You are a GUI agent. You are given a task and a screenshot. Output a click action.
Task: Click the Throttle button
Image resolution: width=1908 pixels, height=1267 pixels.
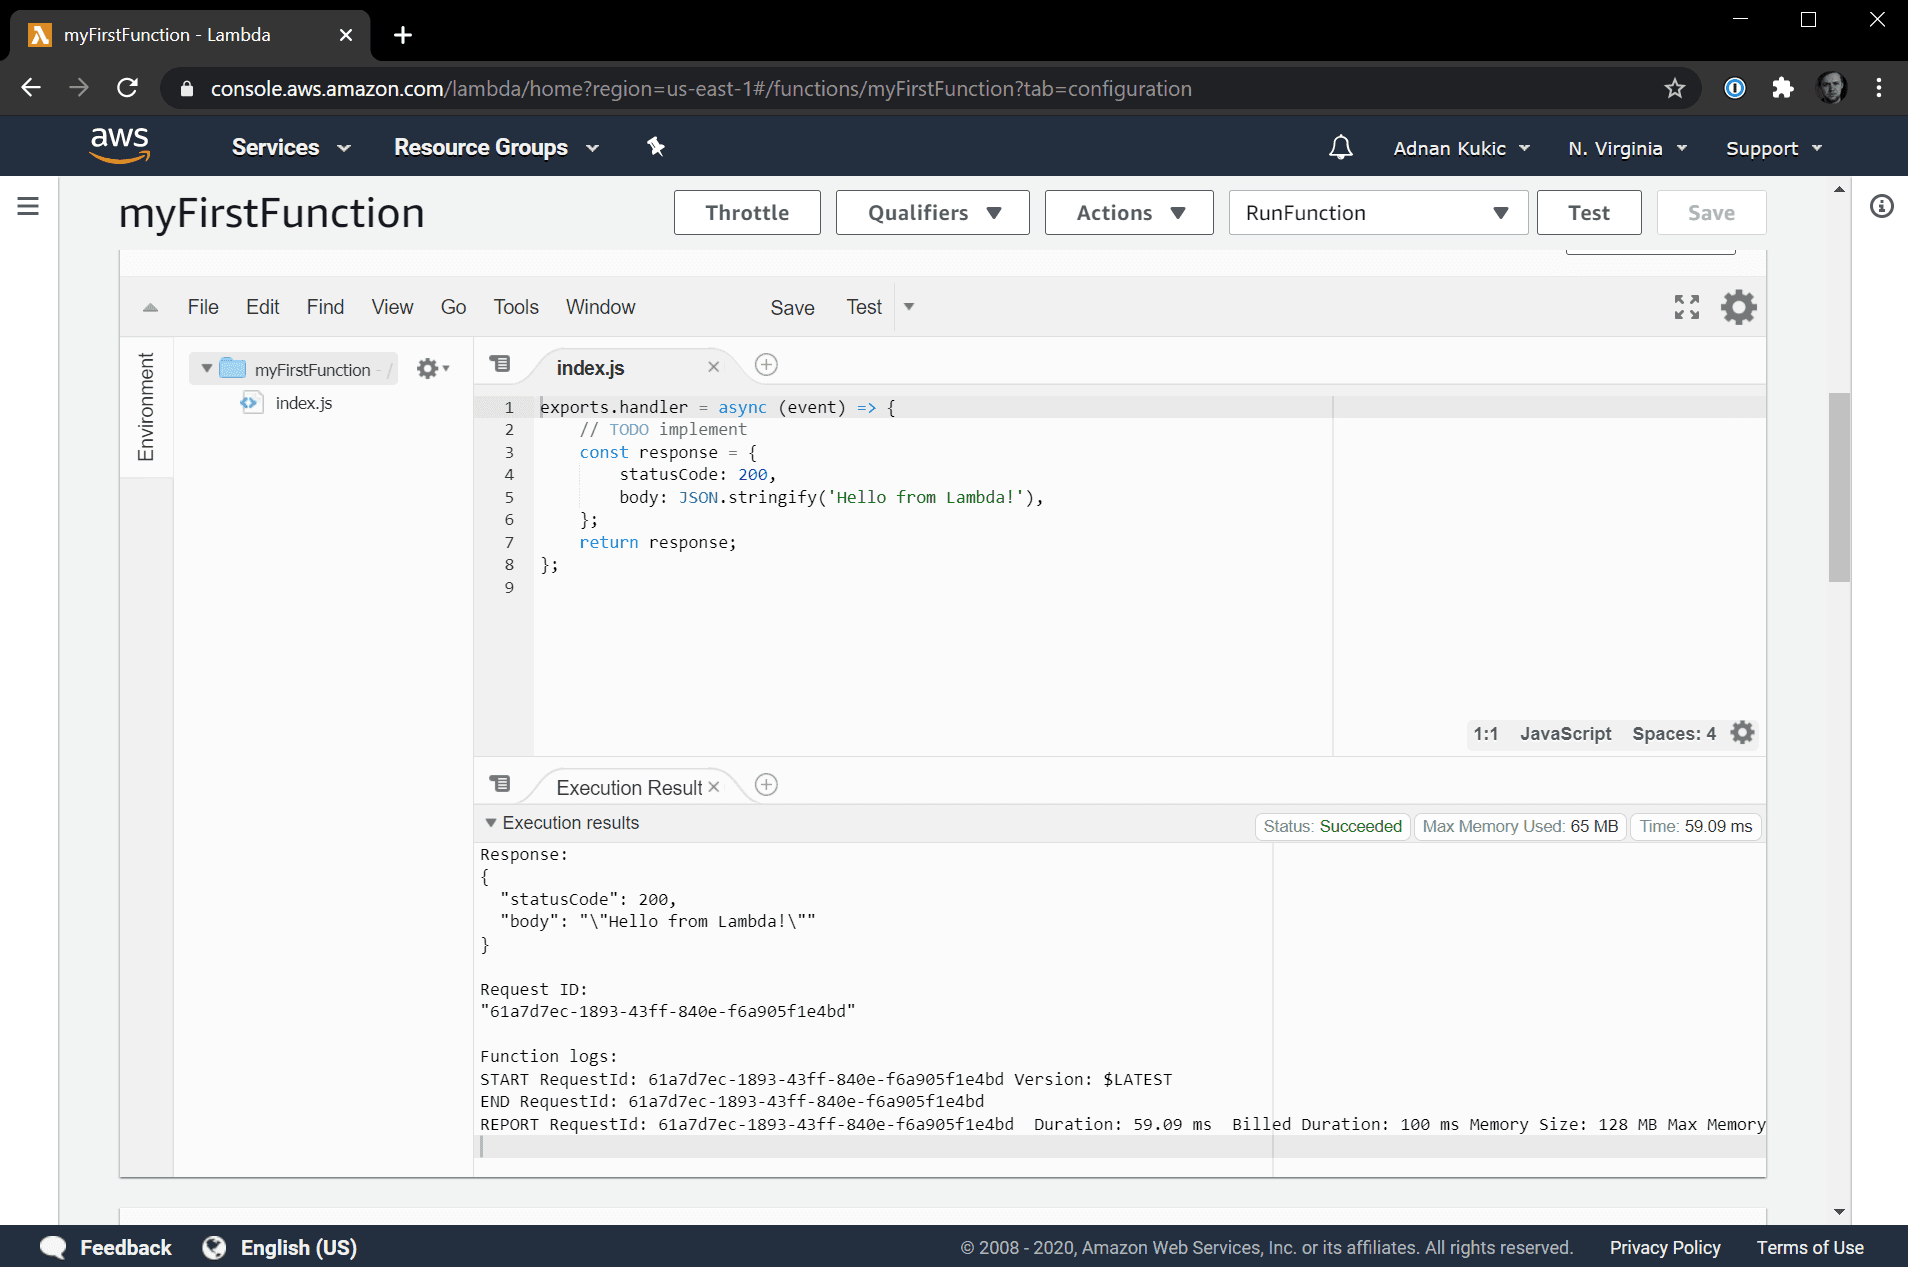[746, 213]
